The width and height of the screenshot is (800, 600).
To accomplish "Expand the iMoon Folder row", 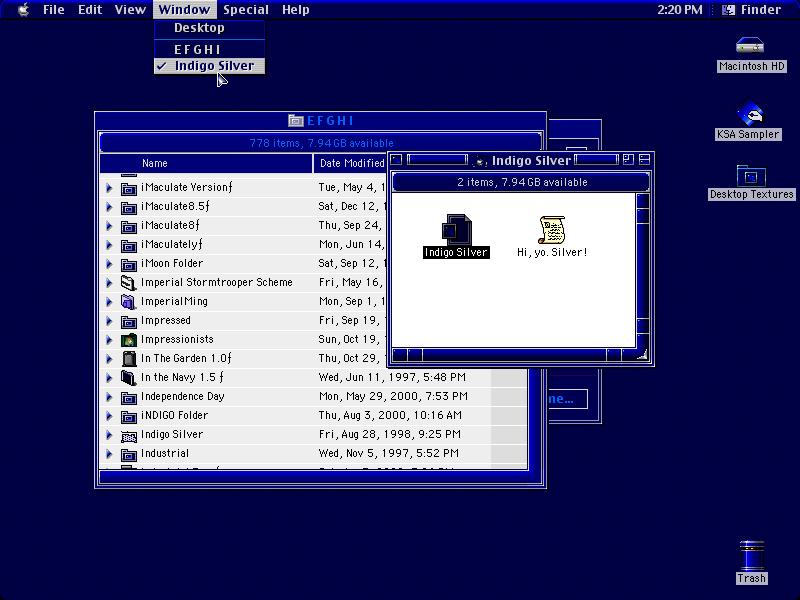I will pos(109,264).
